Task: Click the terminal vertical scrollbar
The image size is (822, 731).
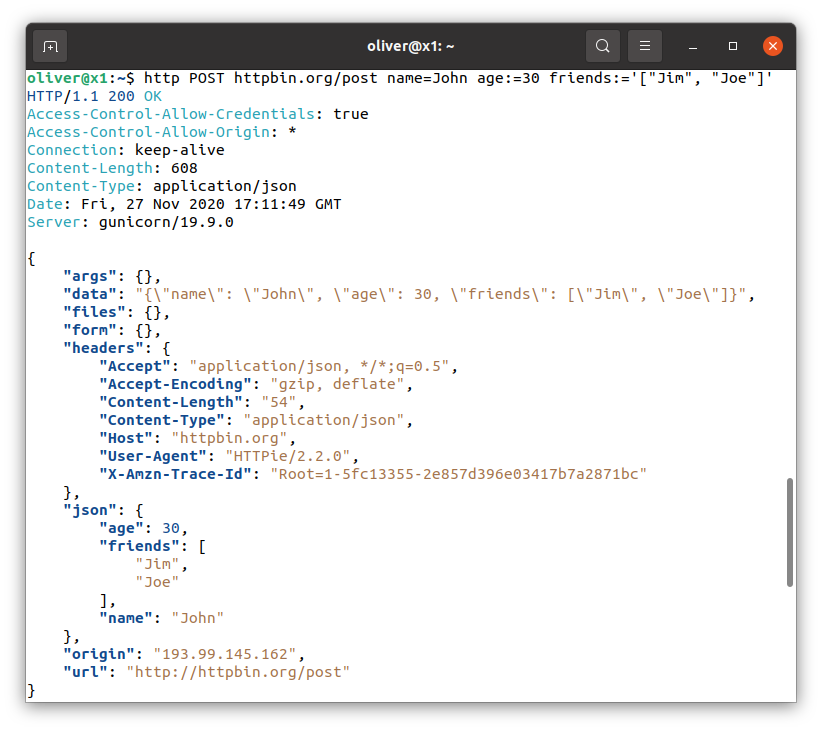Action: coord(789,532)
